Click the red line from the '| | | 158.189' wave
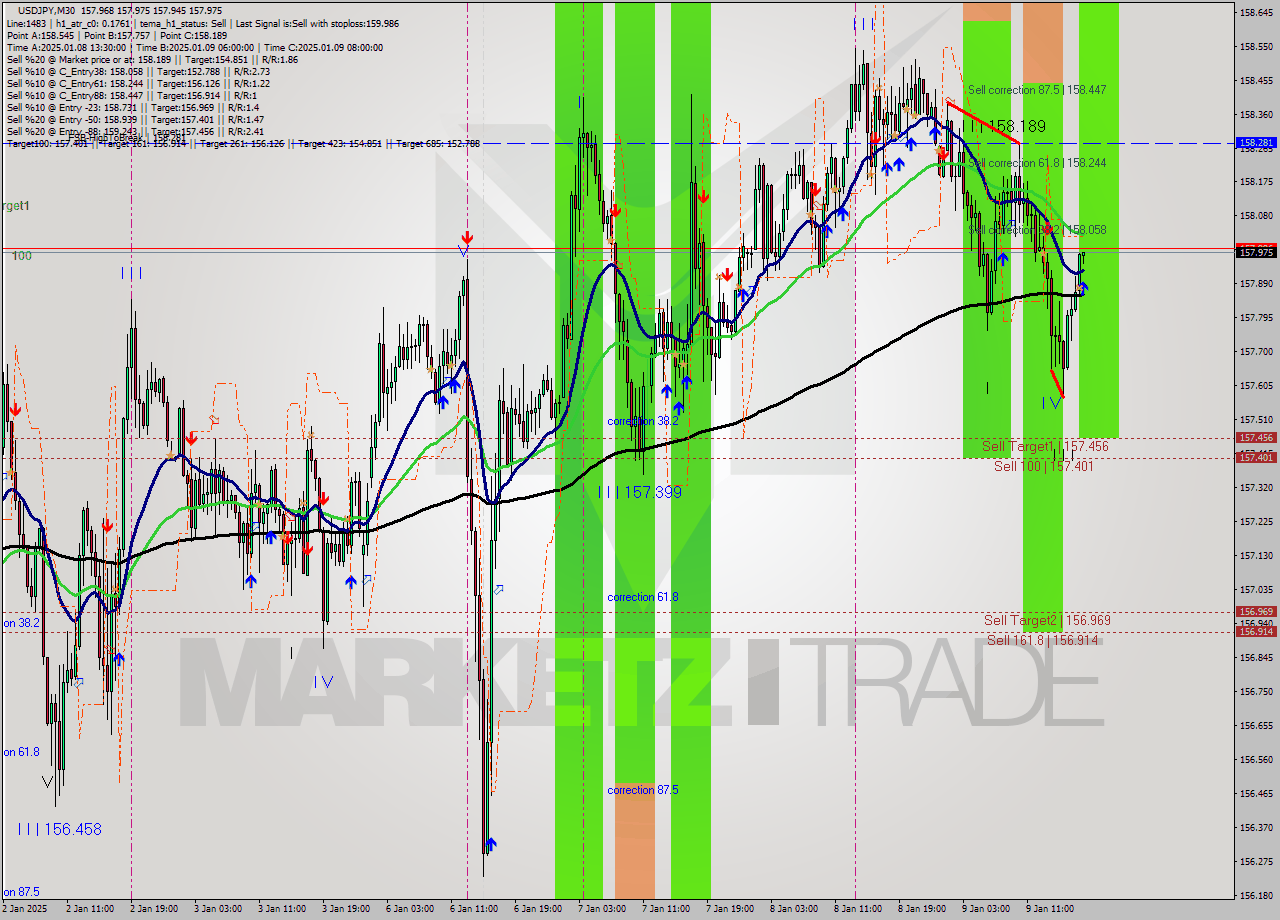 tap(983, 121)
